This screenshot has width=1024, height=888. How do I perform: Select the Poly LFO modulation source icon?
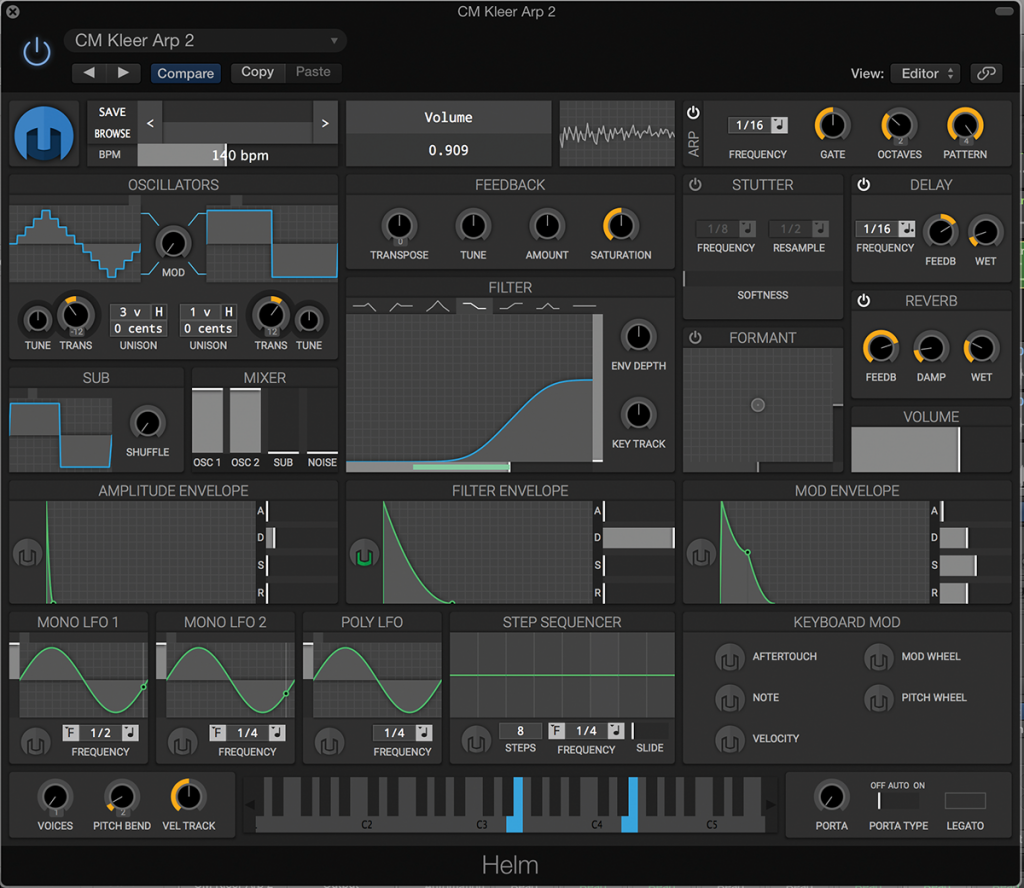(x=329, y=743)
